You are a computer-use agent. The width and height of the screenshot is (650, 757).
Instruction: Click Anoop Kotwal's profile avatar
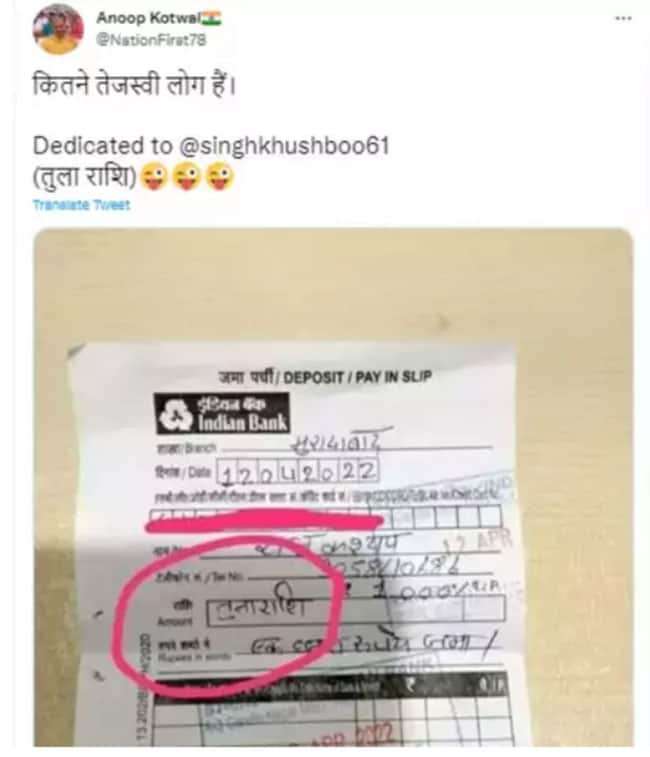58,29
